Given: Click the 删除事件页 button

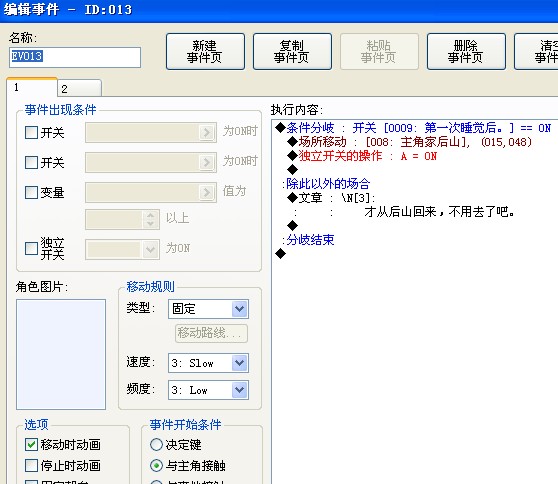Looking at the screenshot, I should (466, 52).
